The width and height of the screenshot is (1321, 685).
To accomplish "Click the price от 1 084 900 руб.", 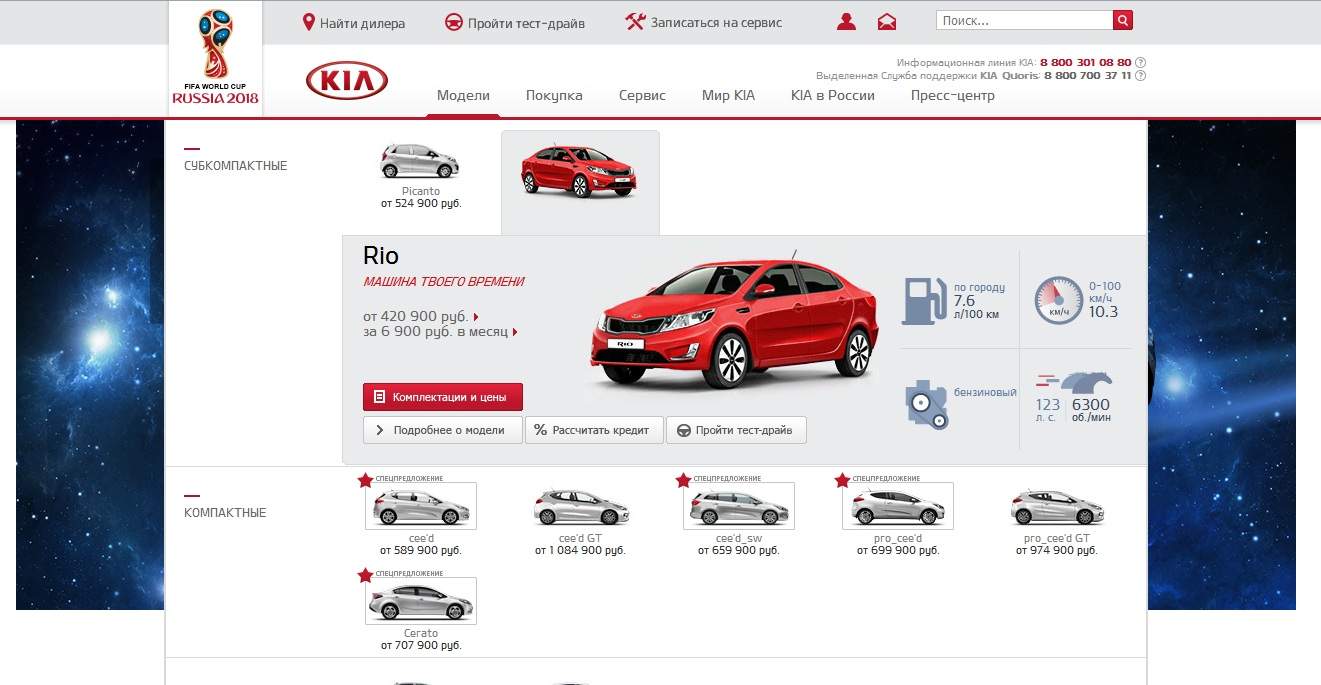I will coord(580,550).
